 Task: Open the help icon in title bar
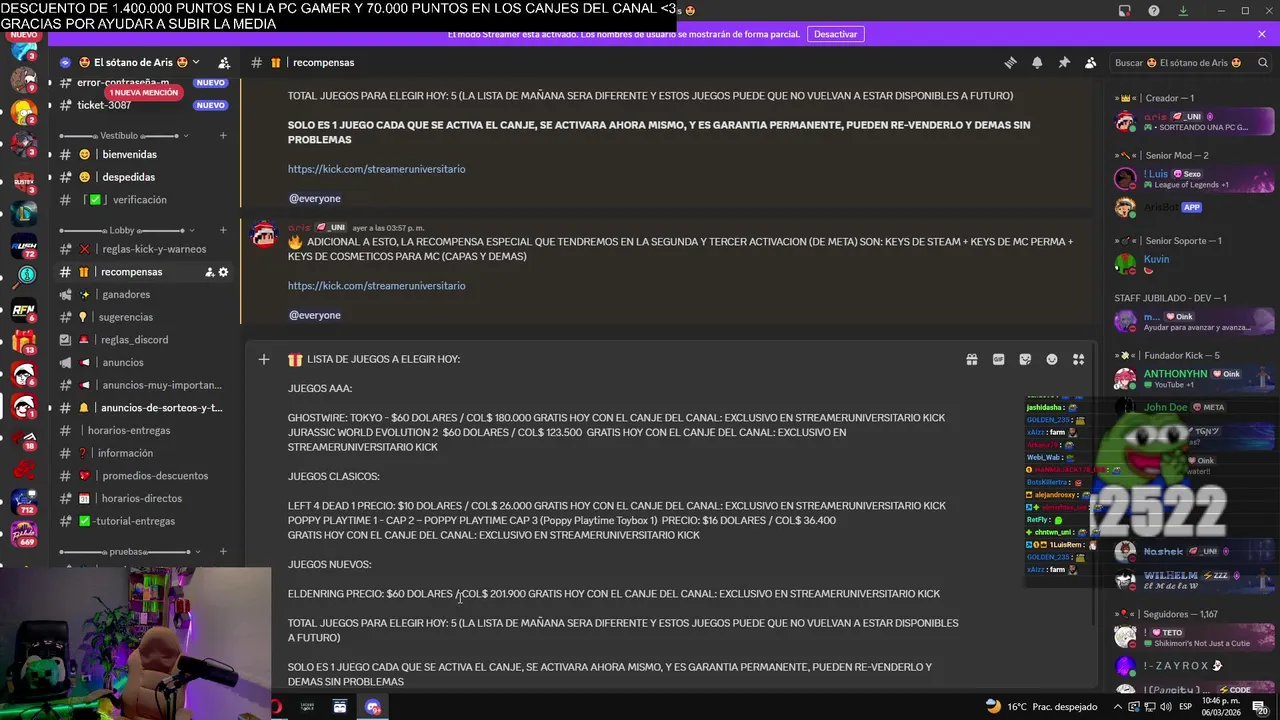pos(1154,11)
